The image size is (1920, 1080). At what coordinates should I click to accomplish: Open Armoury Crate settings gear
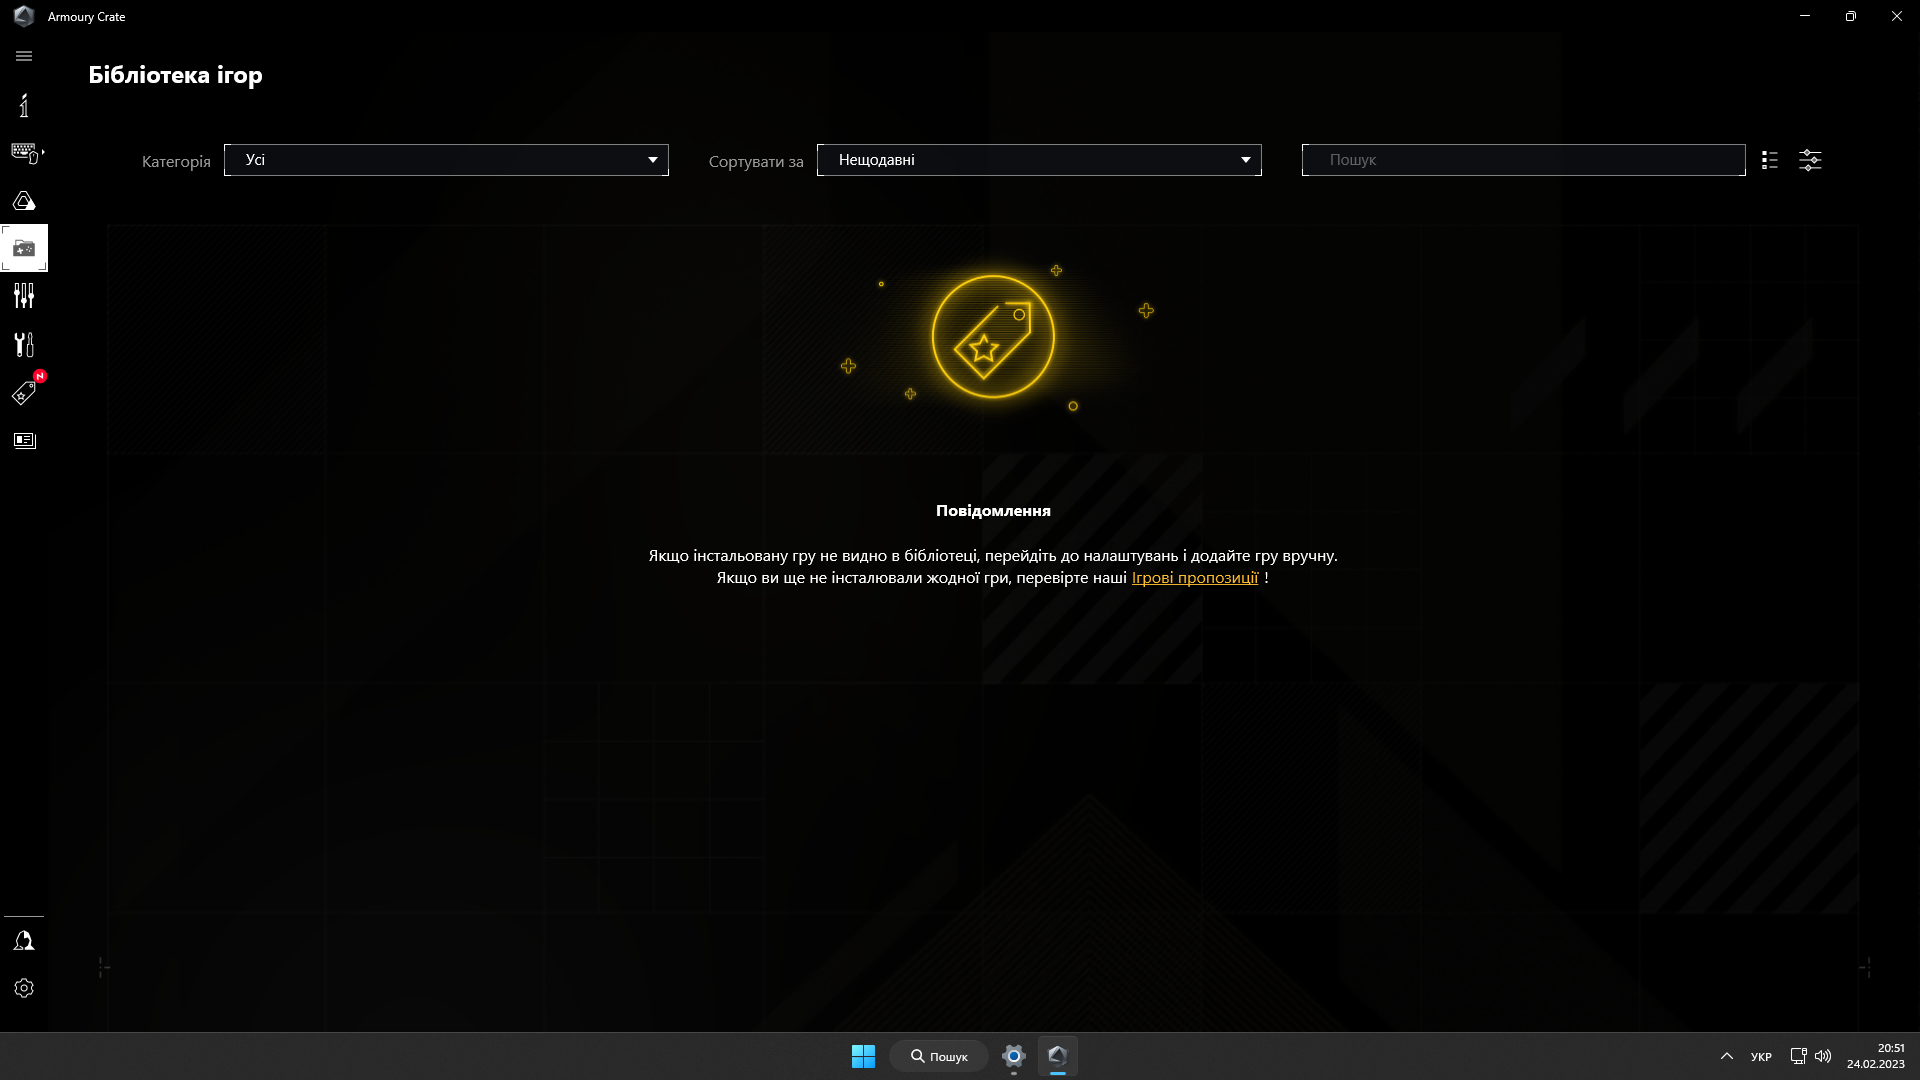24,988
